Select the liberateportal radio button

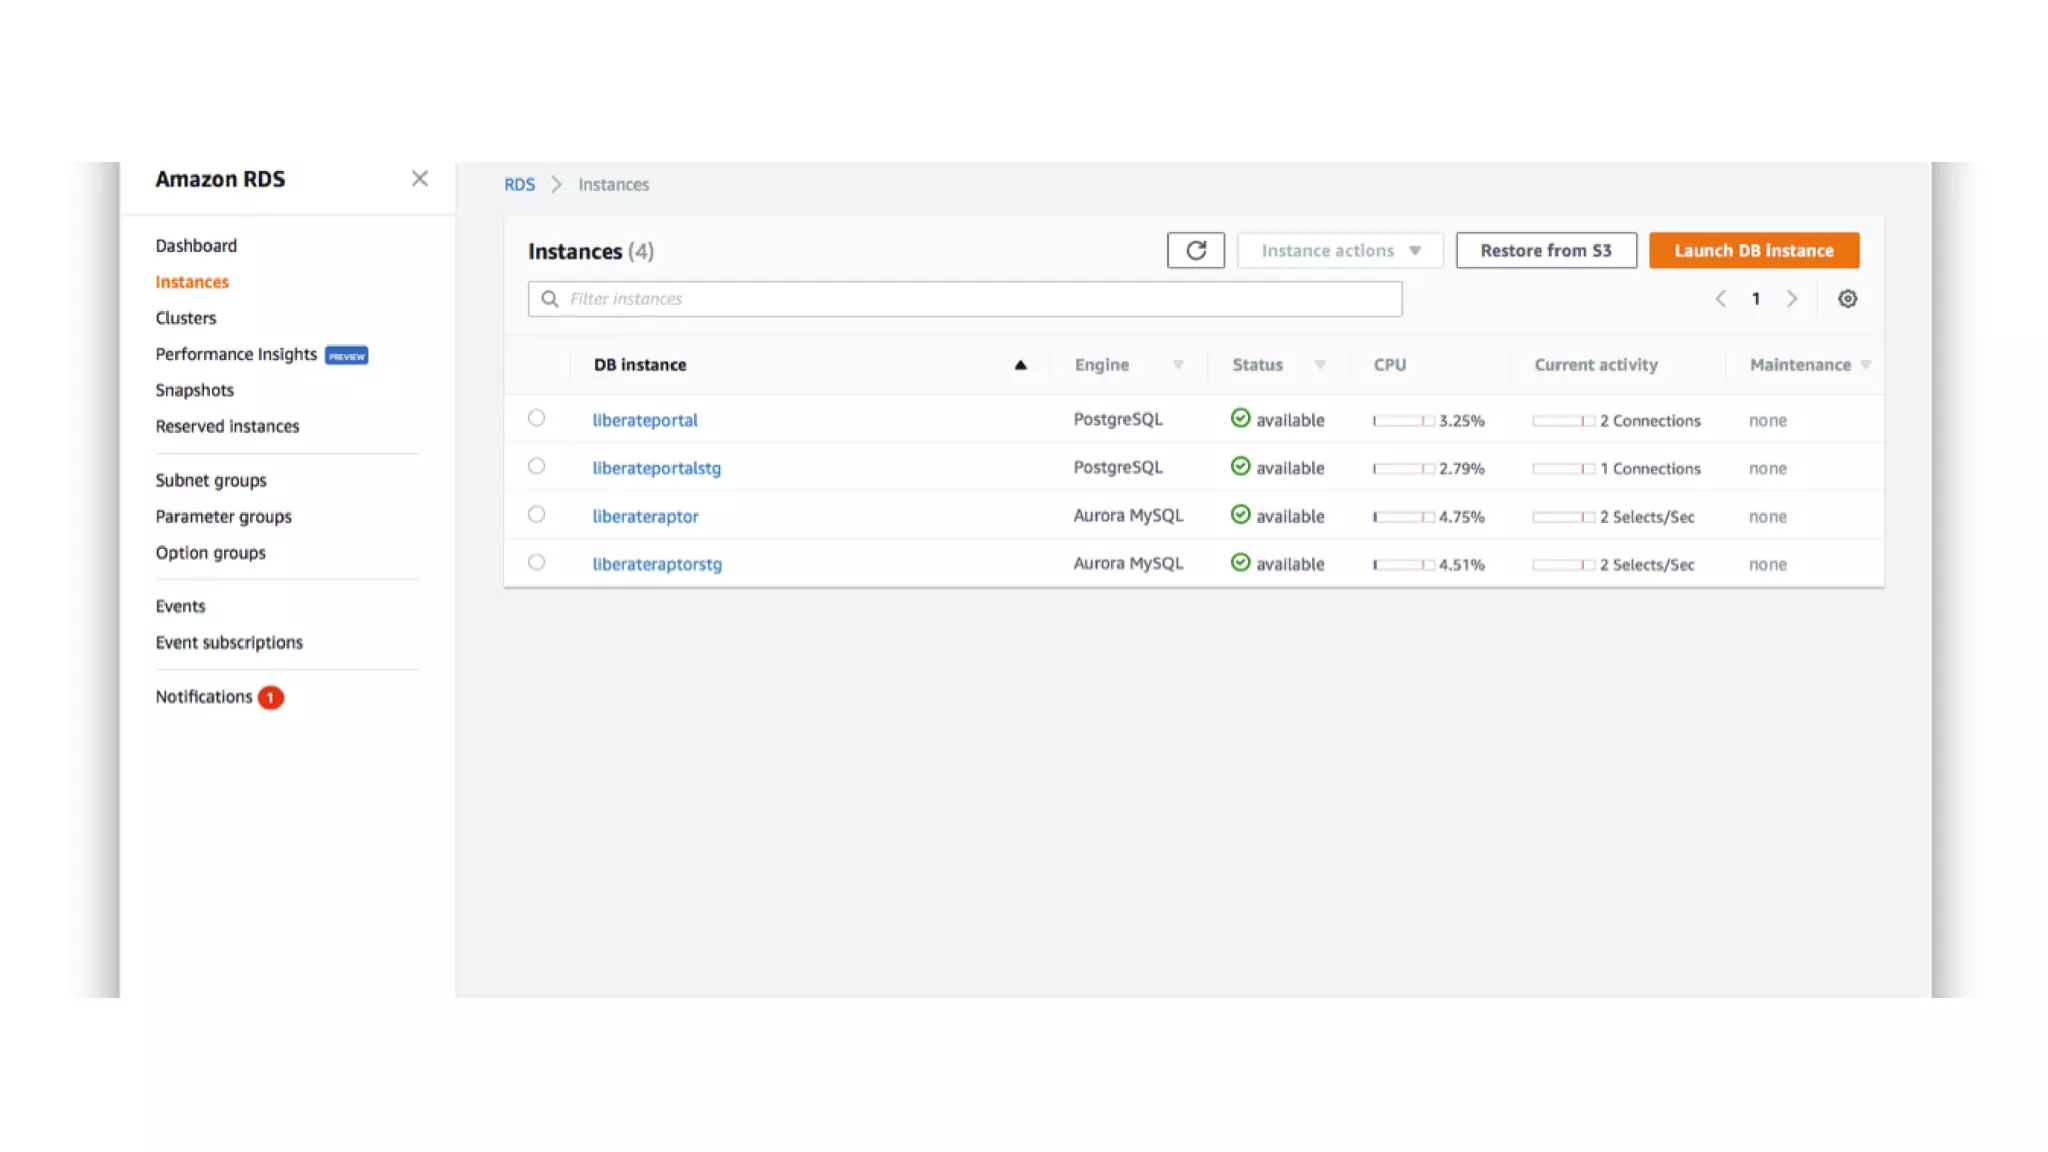(x=537, y=418)
